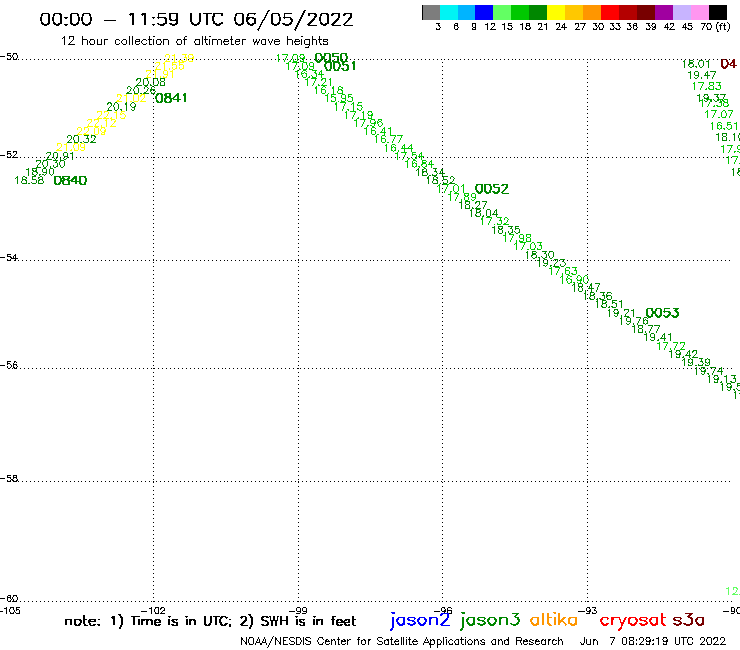Click the jason2 legend name
Image resolution: width=740 pixels, height=650 pixels.
420,620
